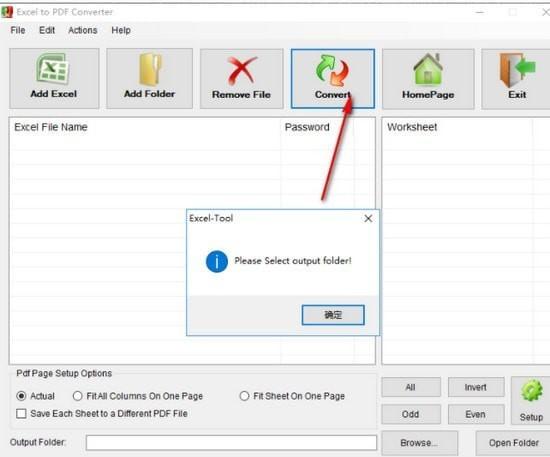Image resolution: width=550 pixels, height=457 pixels.
Task: Open the Help menu
Action: click(x=121, y=30)
